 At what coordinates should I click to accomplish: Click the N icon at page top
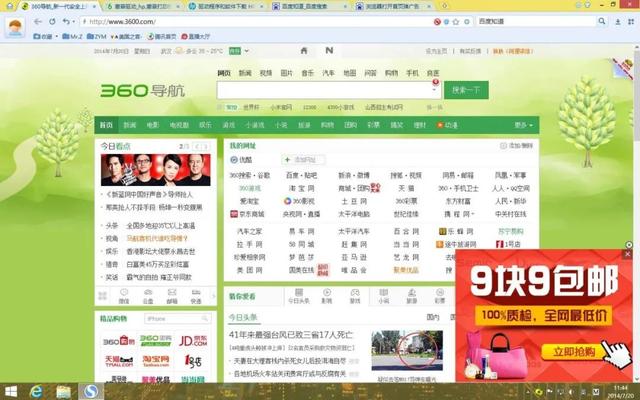(329, 50)
